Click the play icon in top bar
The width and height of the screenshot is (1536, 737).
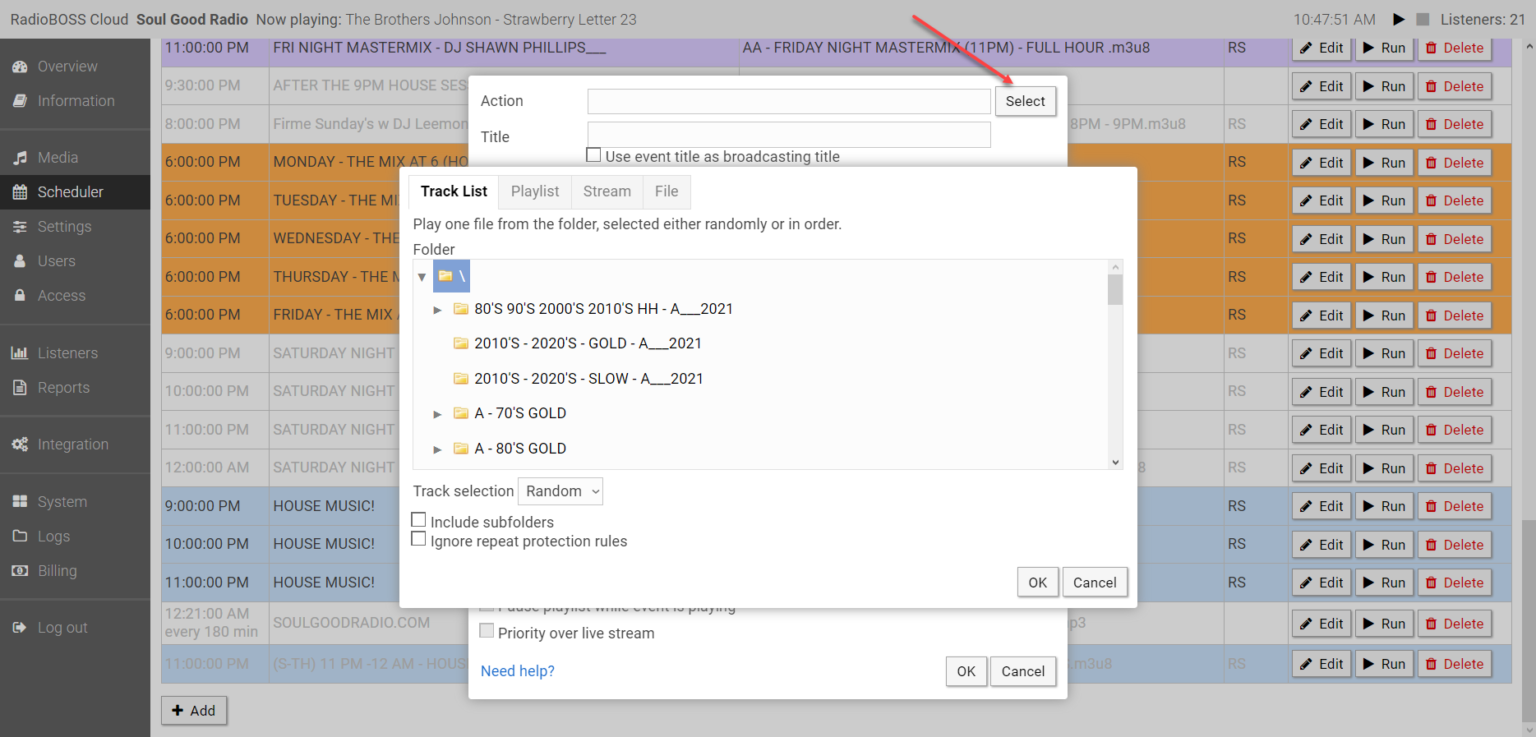point(1398,20)
